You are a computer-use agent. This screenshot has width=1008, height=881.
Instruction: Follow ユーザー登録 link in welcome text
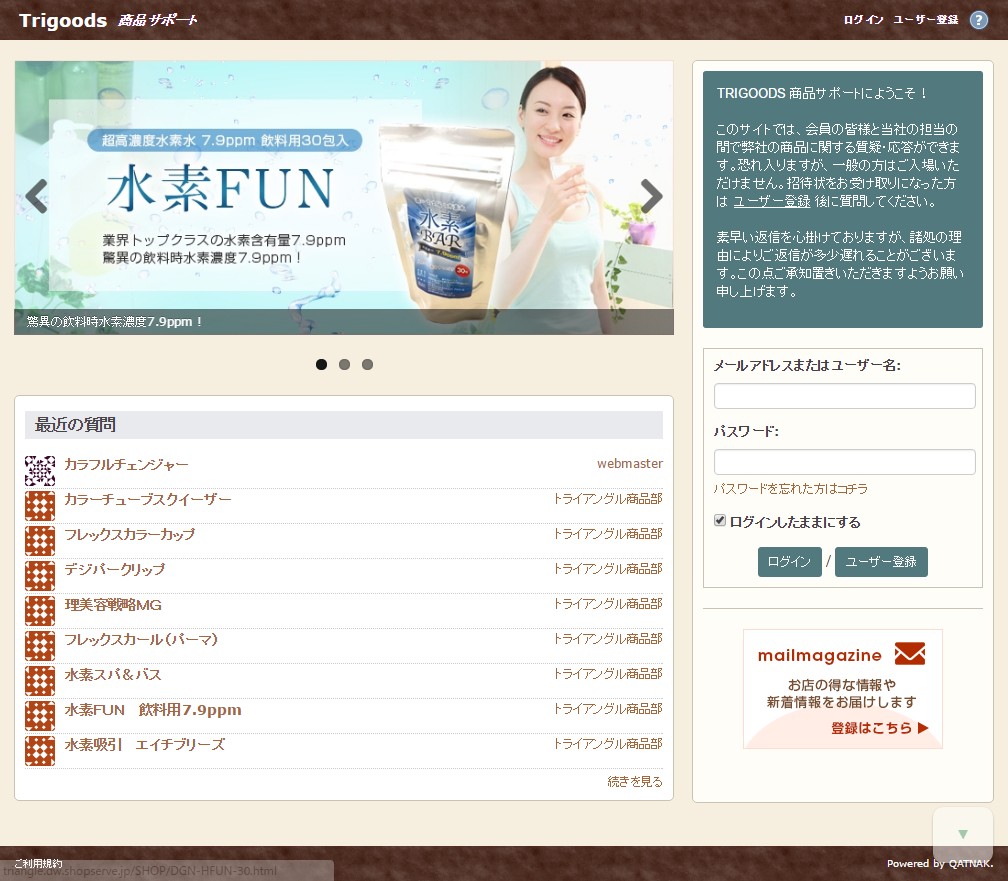(x=771, y=201)
